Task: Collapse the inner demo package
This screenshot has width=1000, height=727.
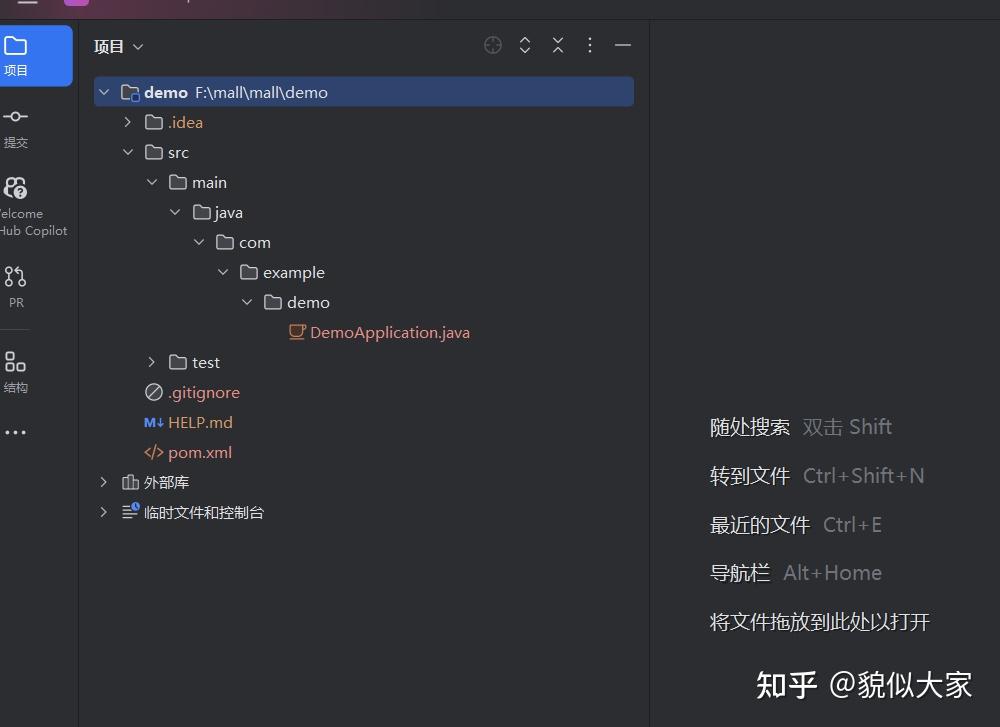Action: point(247,302)
